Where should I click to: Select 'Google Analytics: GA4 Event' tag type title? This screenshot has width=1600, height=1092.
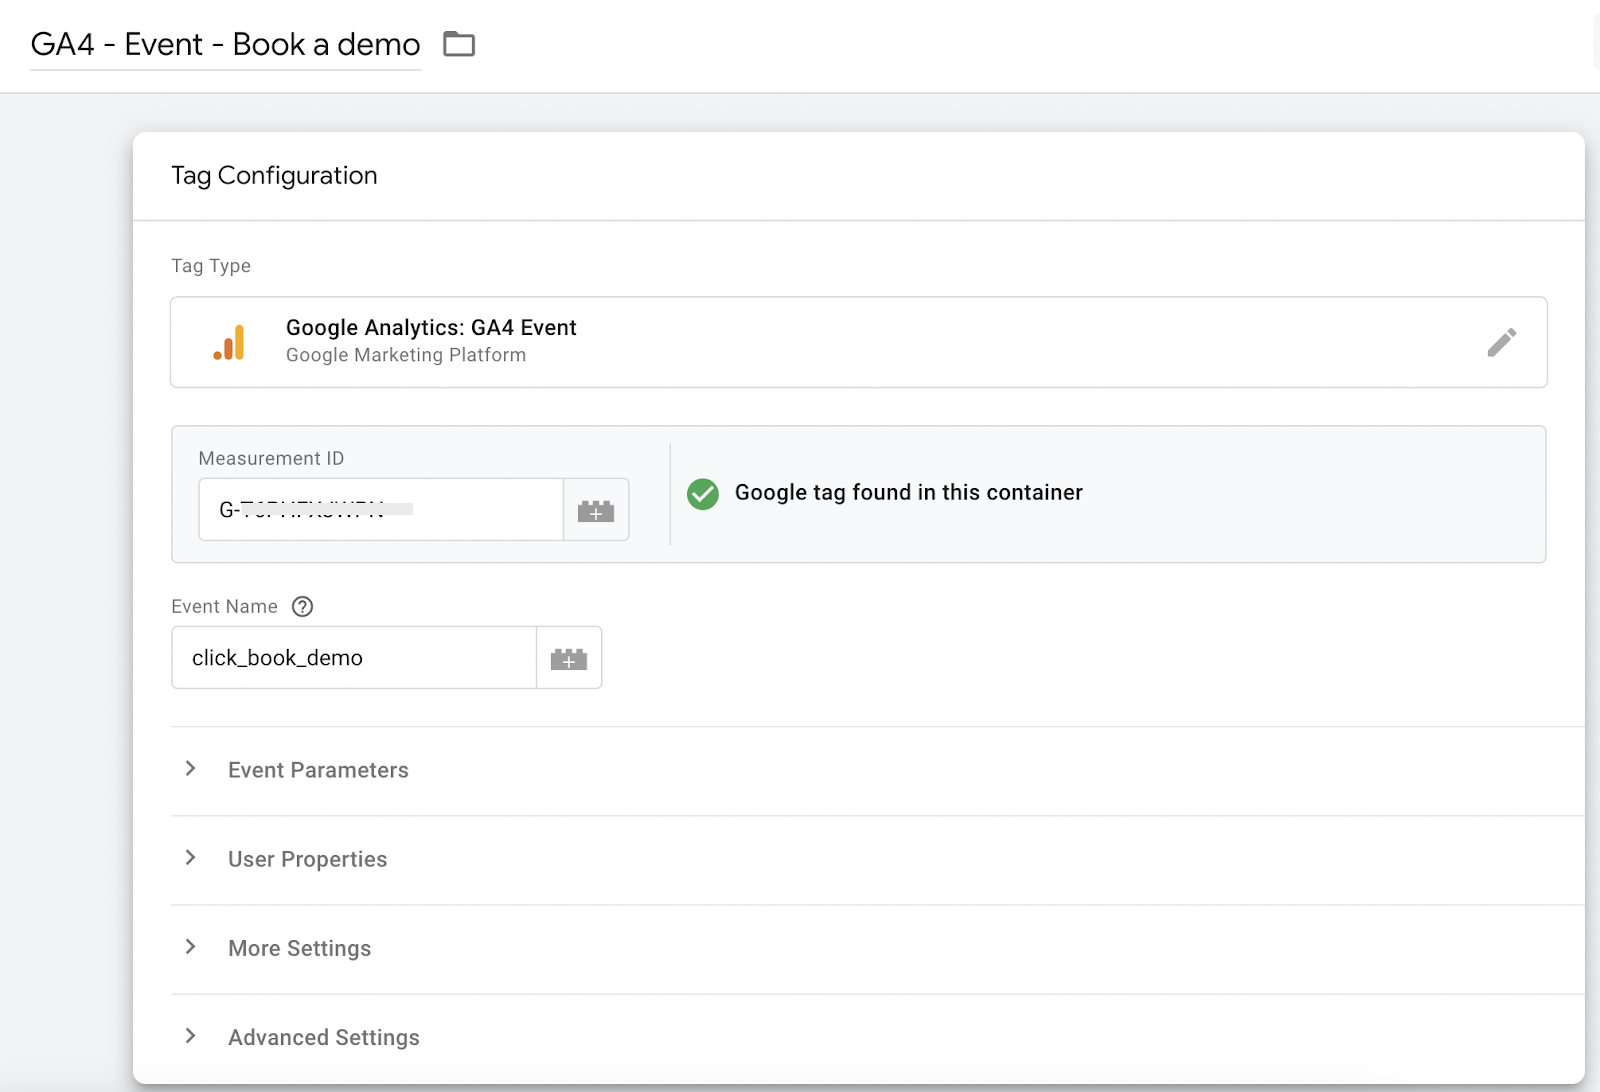coord(431,328)
